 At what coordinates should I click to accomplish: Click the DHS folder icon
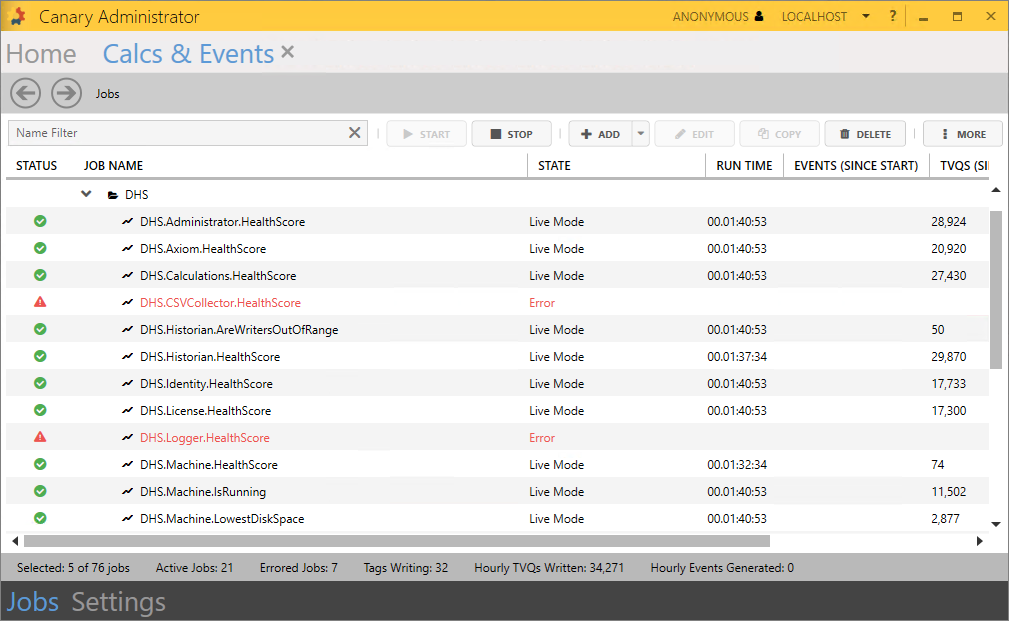pyautogui.click(x=112, y=195)
